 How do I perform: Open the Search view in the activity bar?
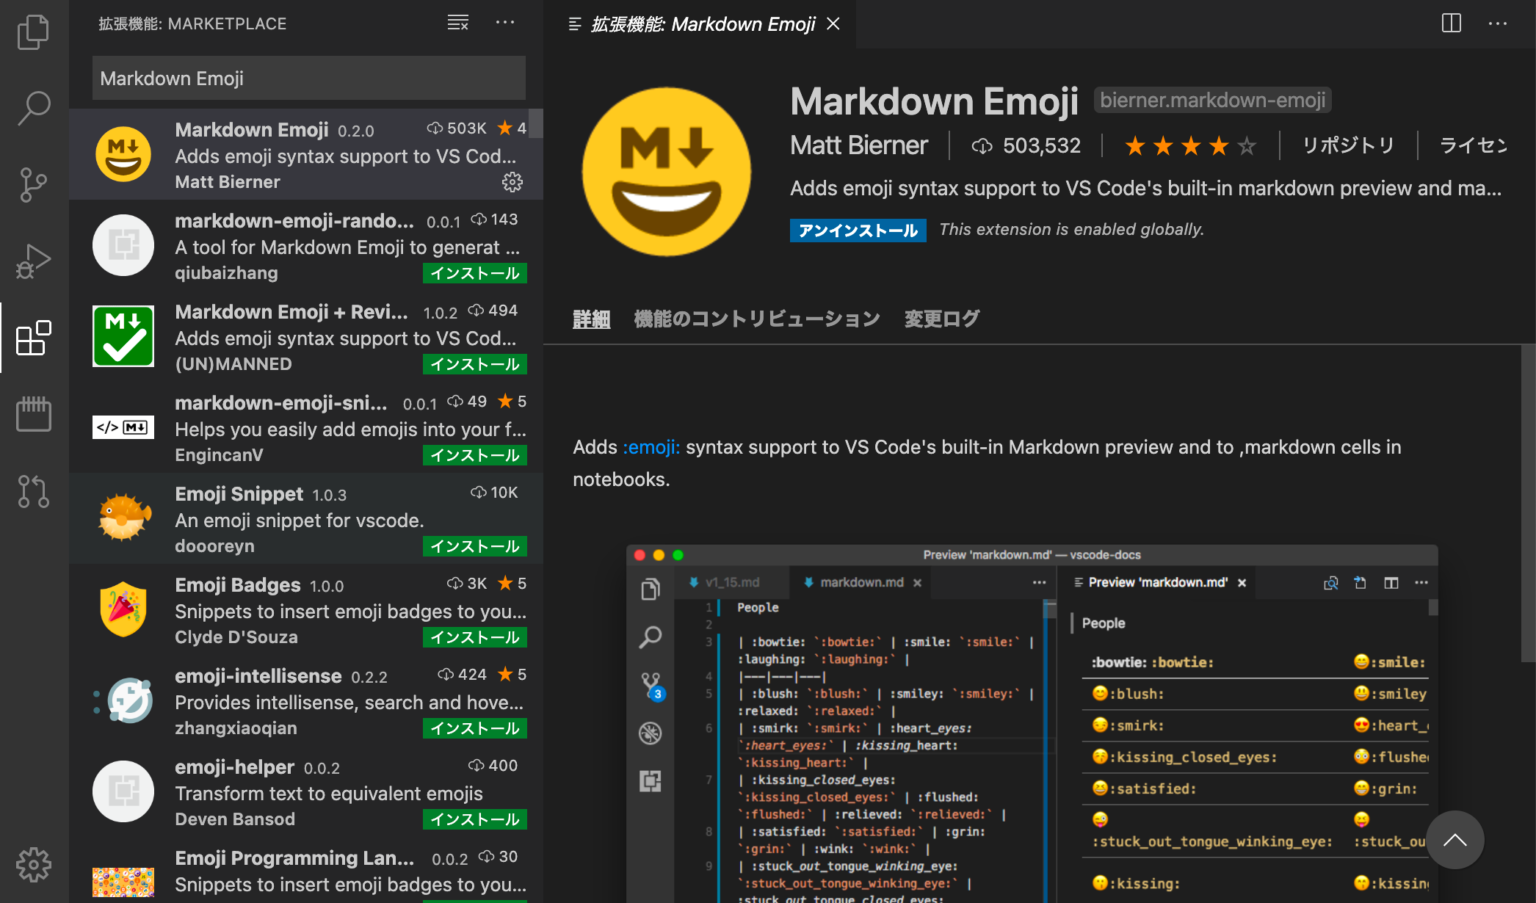[33, 107]
